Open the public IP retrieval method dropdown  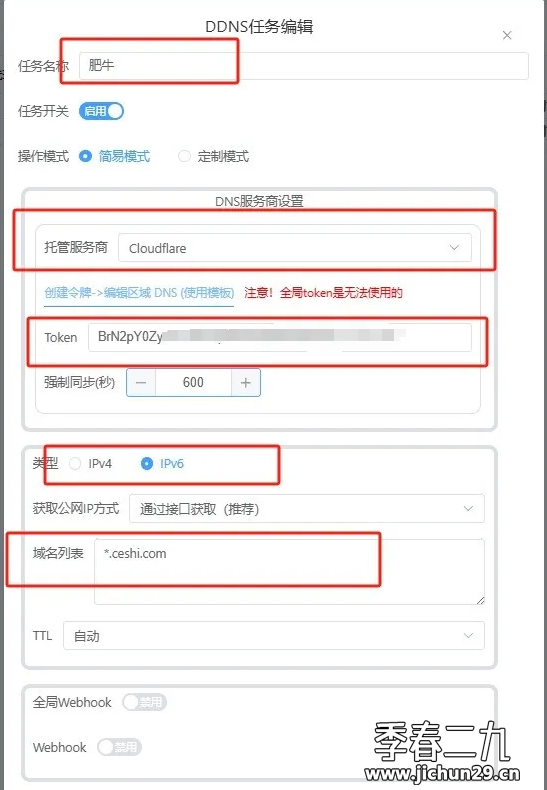(x=307, y=508)
